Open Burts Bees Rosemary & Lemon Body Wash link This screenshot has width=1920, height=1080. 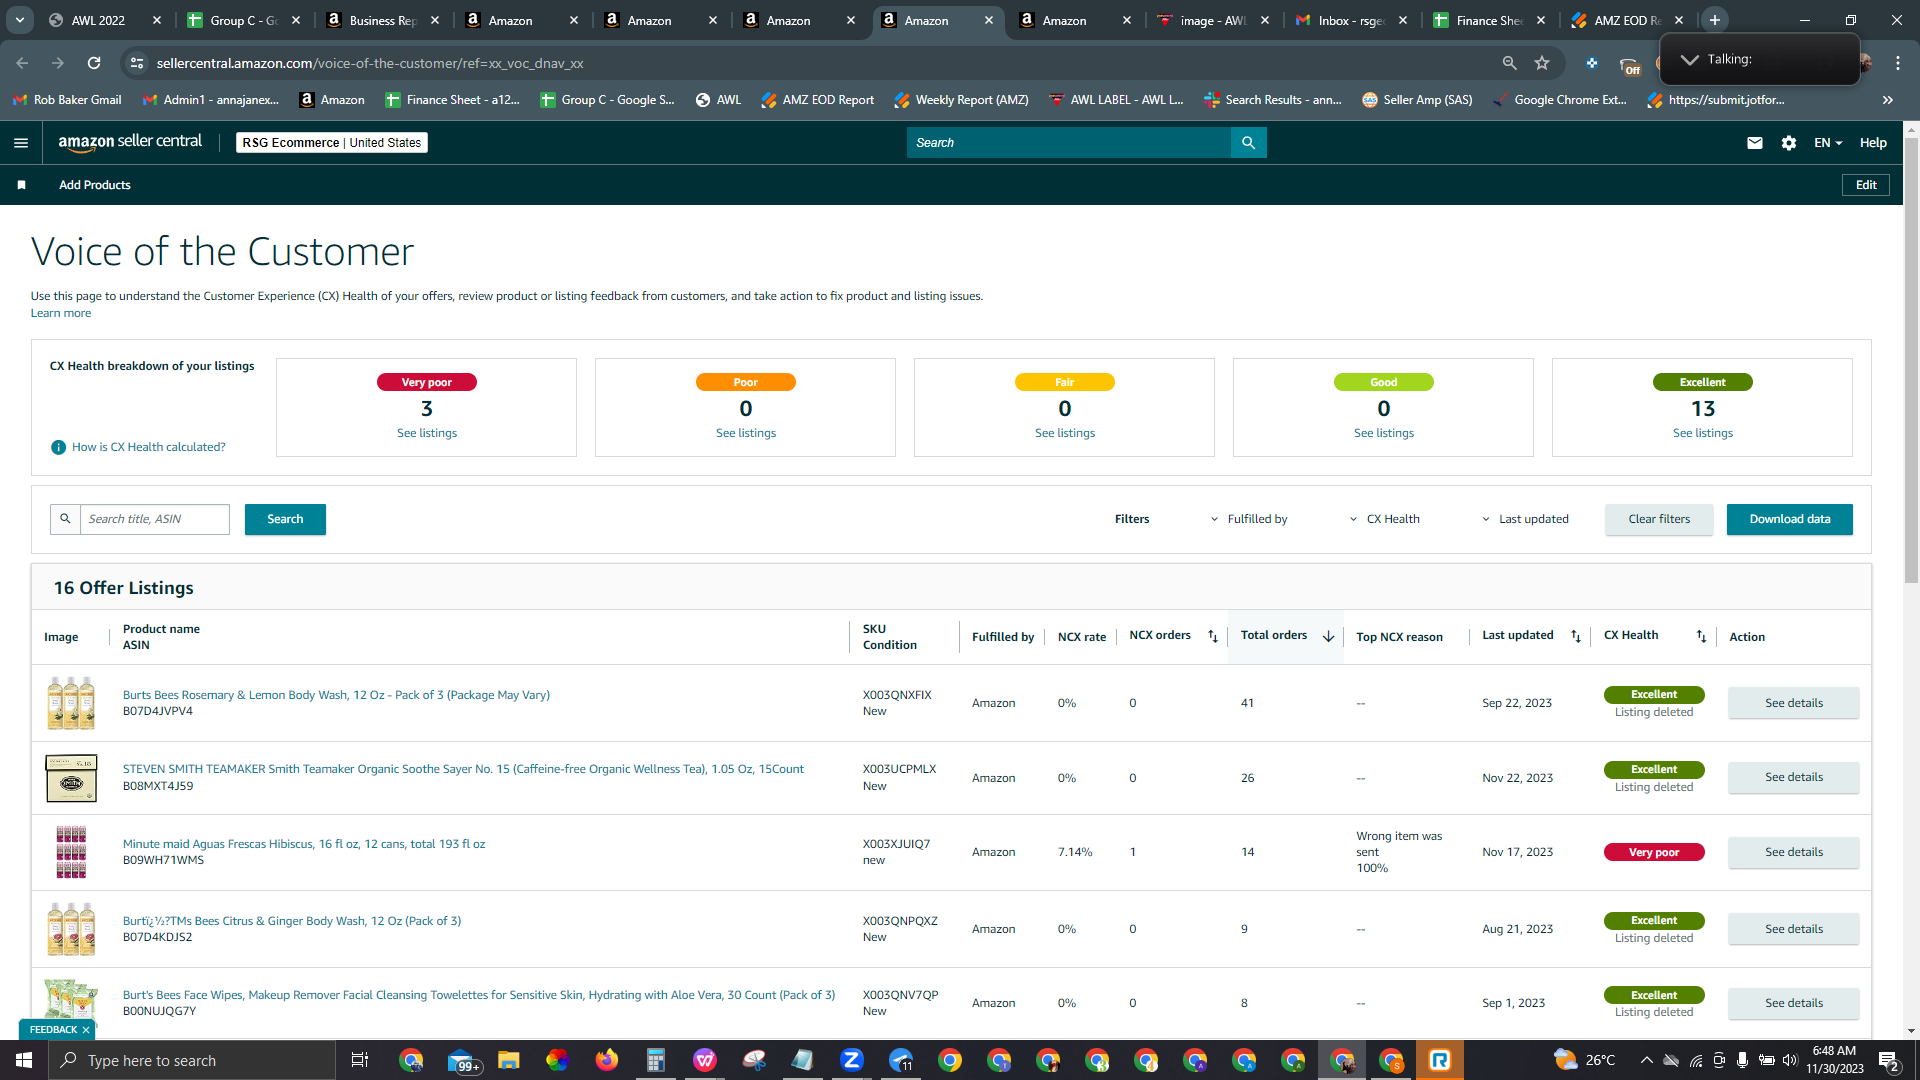click(x=336, y=695)
